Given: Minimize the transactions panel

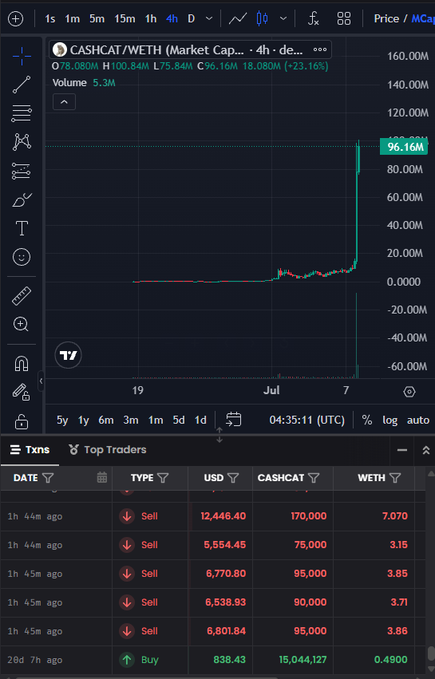Looking at the screenshot, I should tap(402, 450).
